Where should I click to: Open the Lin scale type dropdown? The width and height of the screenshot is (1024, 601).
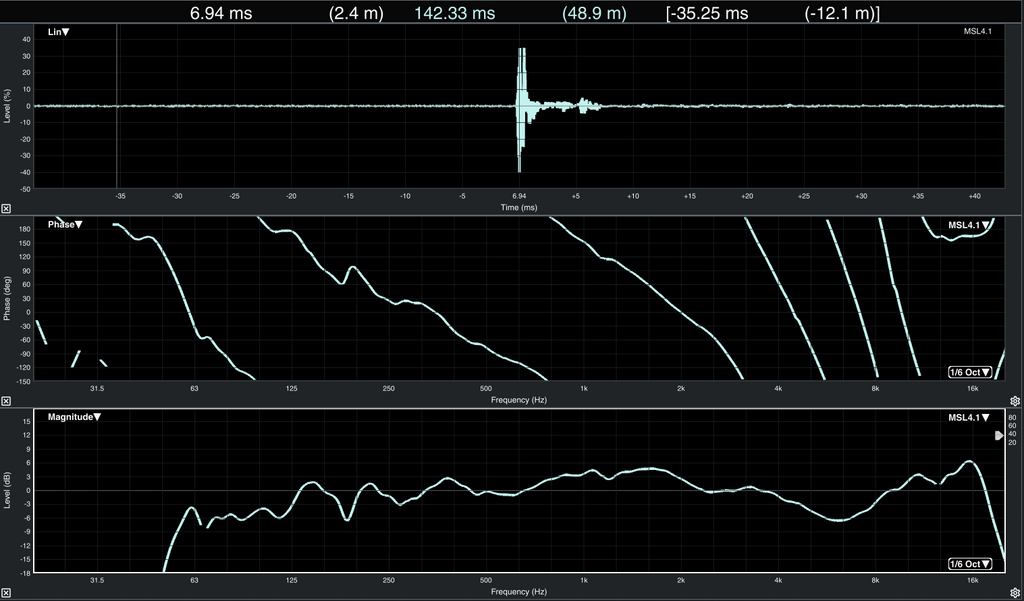[59, 32]
